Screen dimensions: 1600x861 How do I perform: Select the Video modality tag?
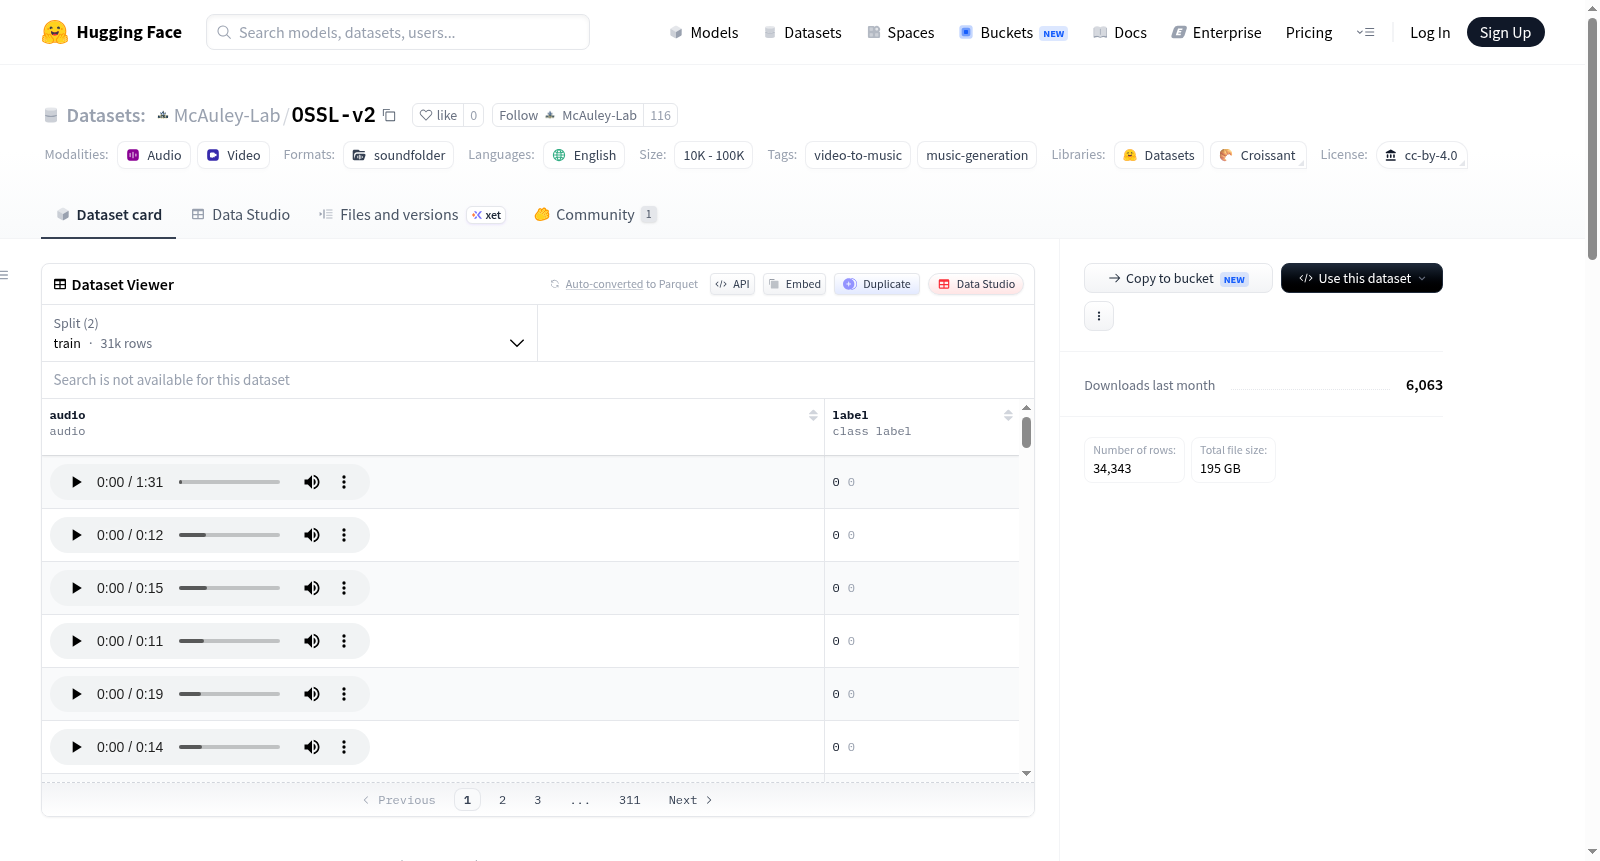coord(233,155)
